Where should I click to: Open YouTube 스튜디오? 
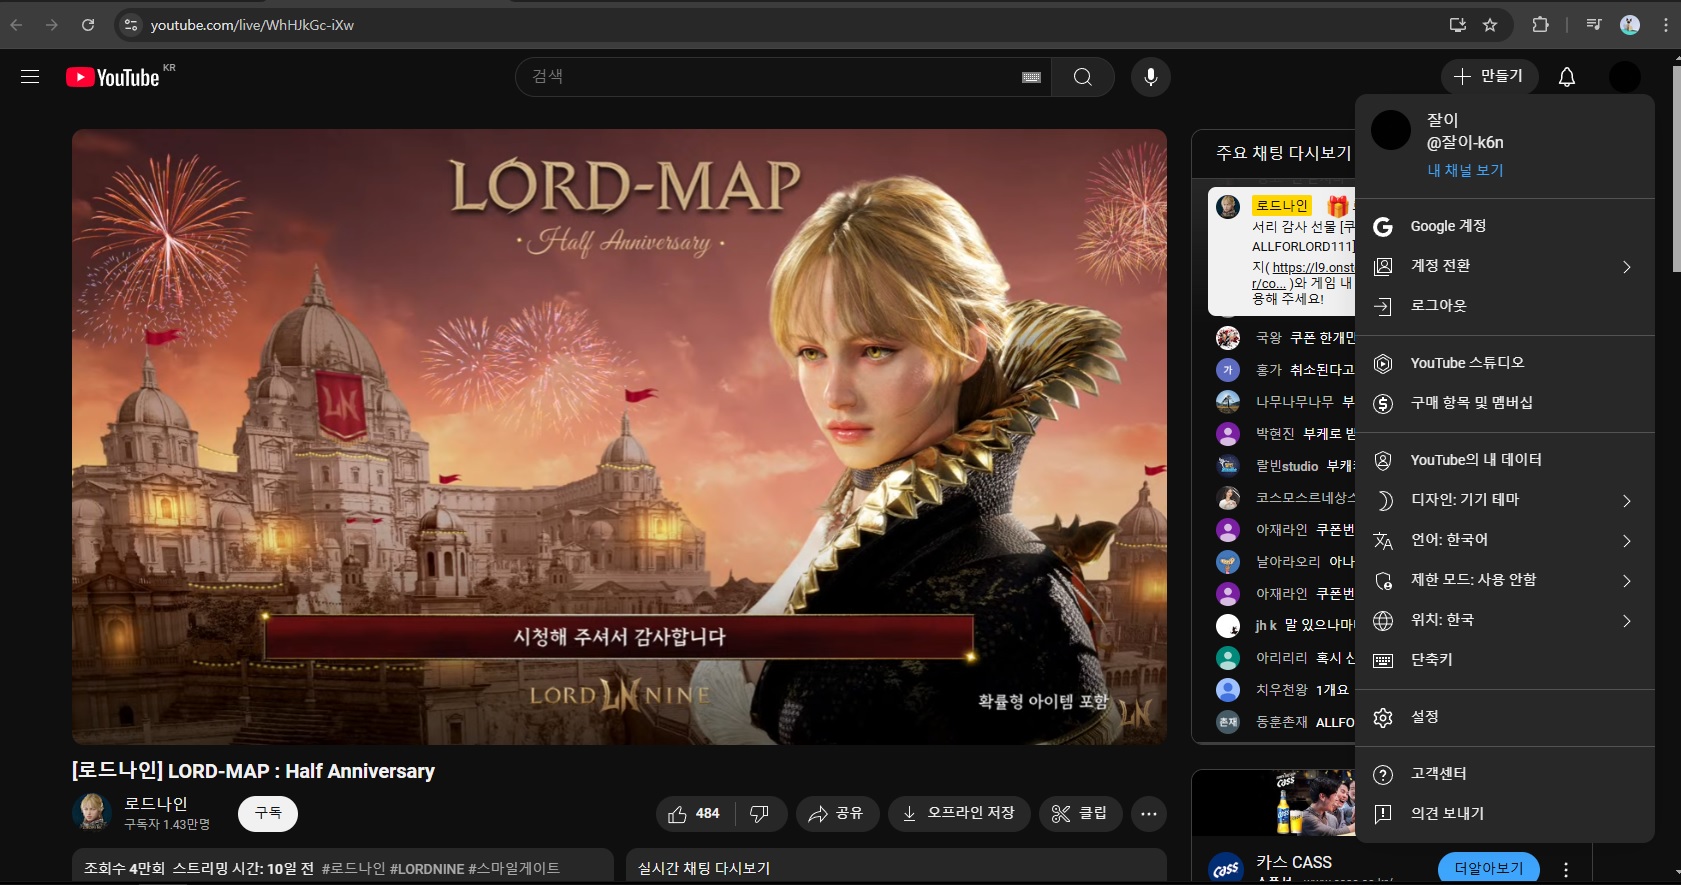pos(1505,363)
